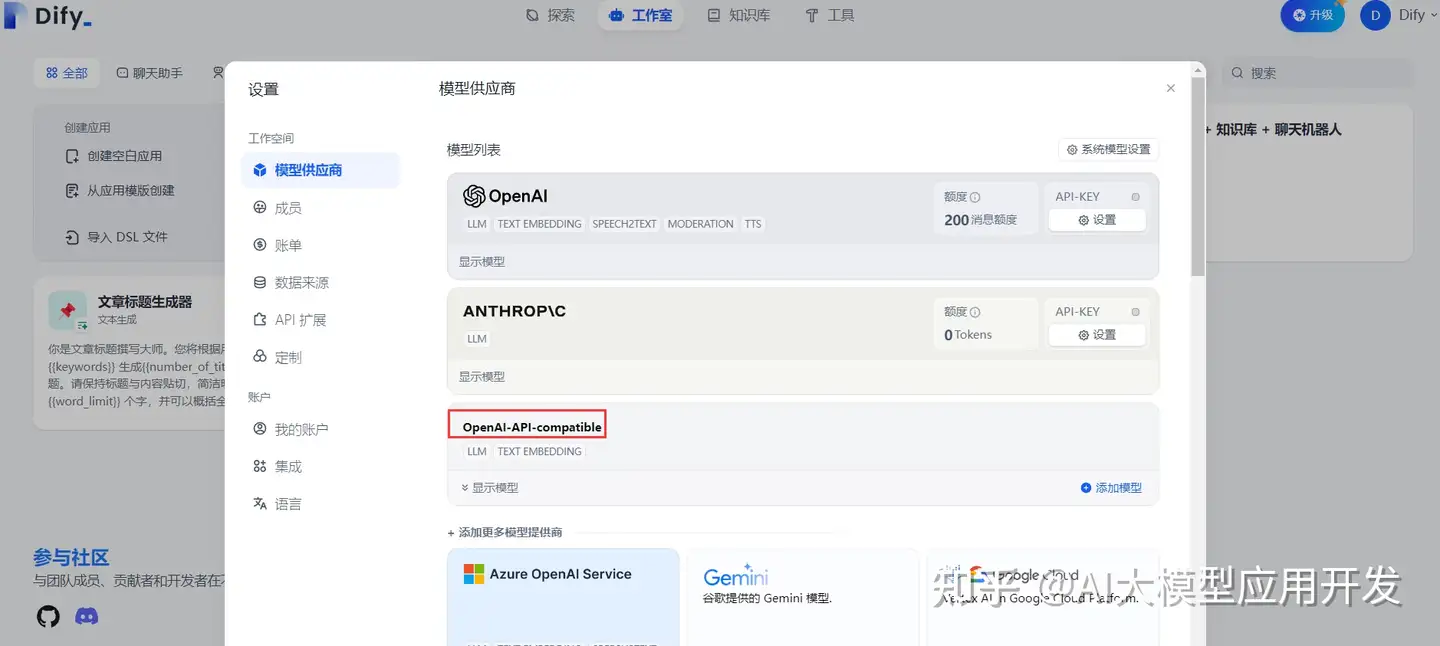This screenshot has width=1440, height=646.
Task: Select the 聊天助手 filter tab
Action: coord(150,73)
